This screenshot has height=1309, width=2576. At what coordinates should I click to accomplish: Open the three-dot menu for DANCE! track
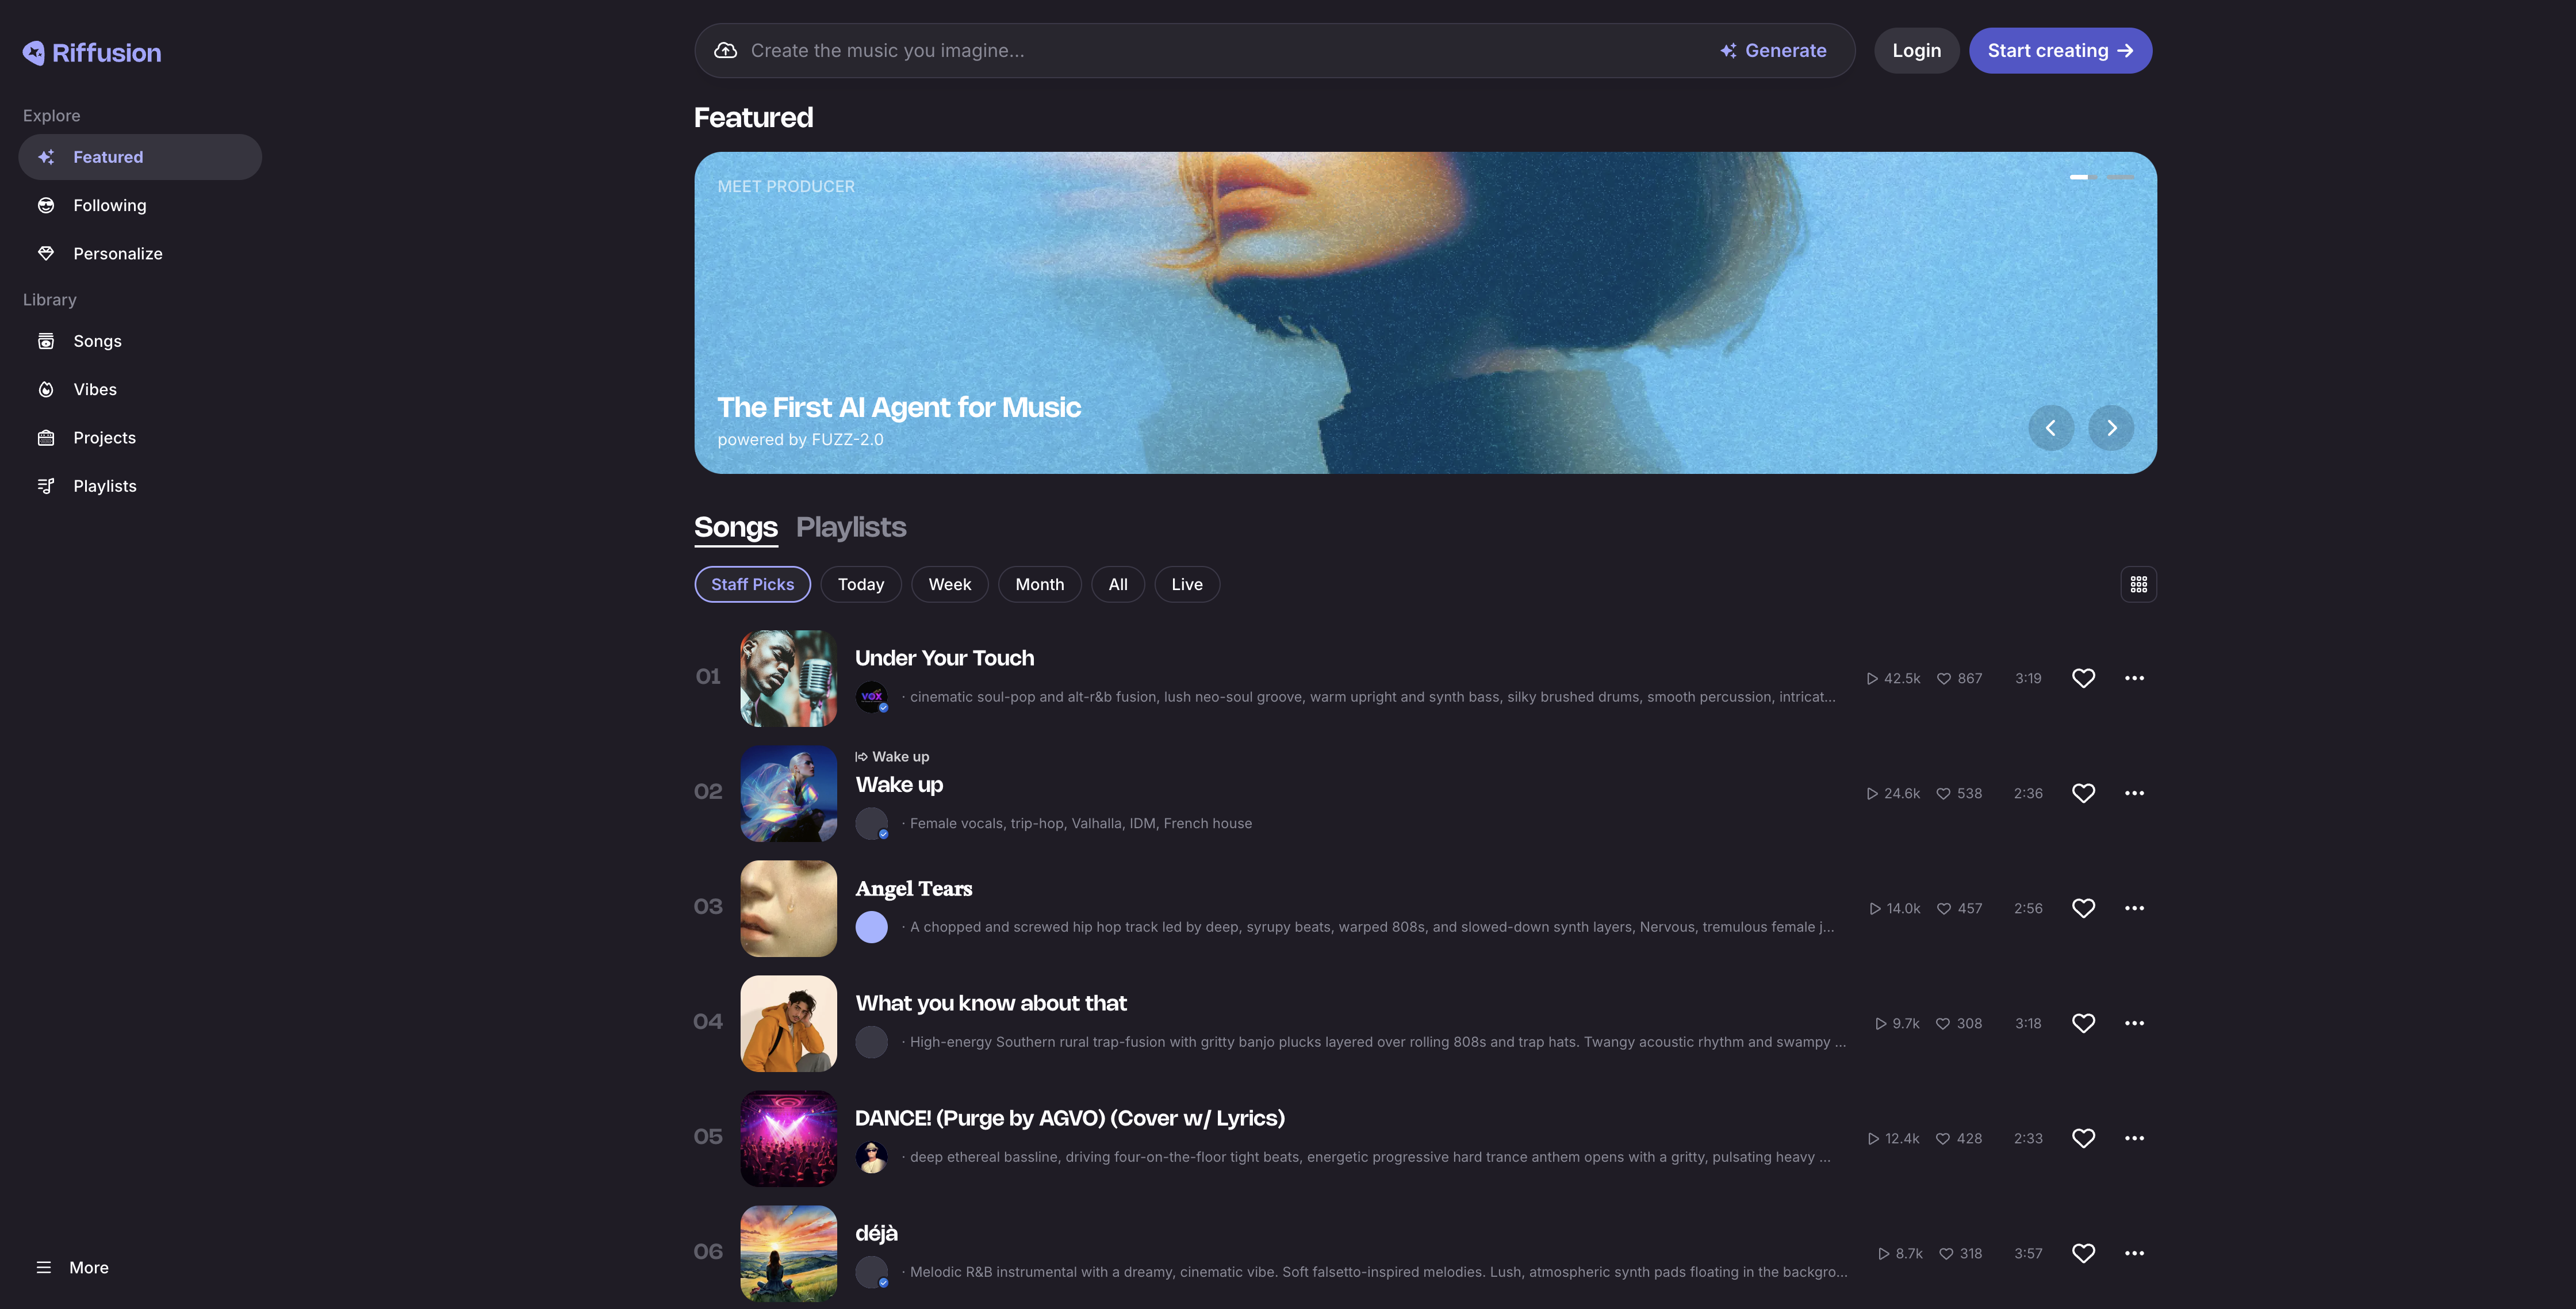pyautogui.click(x=2134, y=1138)
